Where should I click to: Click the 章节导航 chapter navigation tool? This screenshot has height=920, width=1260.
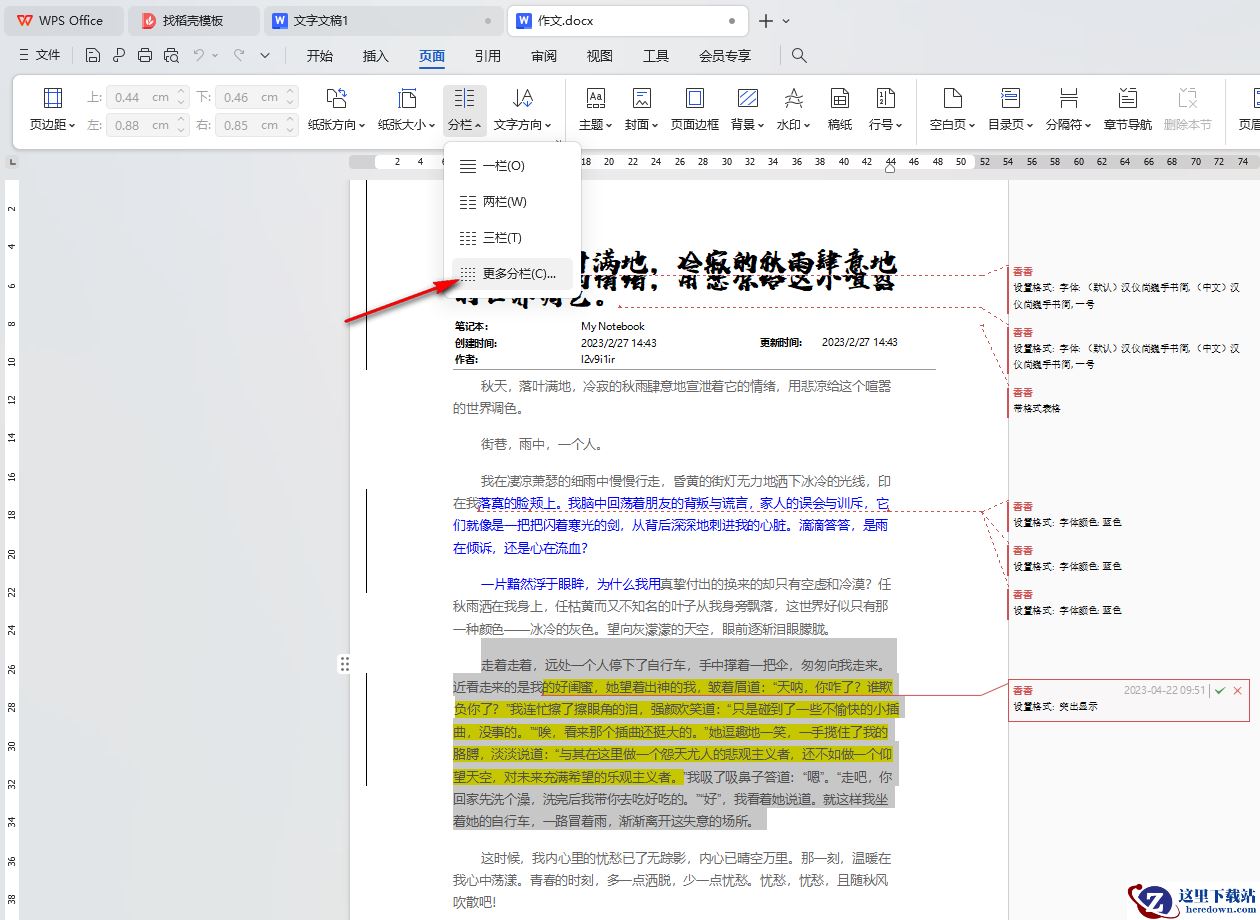pos(1127,109)
